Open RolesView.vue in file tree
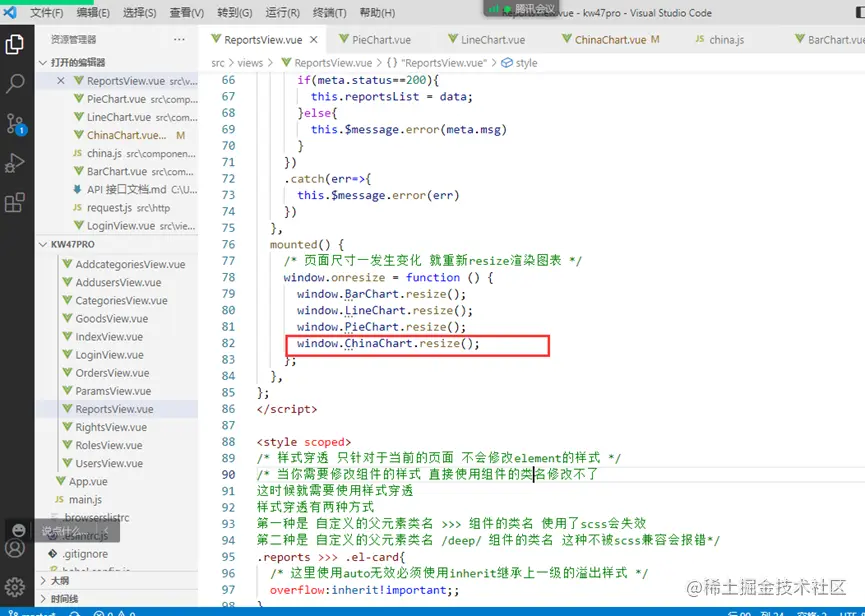Screen dimensions: 865x616 pos(116,446)
